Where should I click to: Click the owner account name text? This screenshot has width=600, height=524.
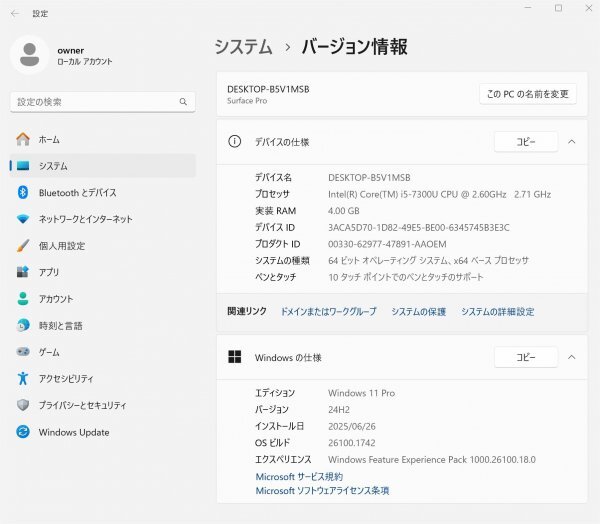(71, 51)
